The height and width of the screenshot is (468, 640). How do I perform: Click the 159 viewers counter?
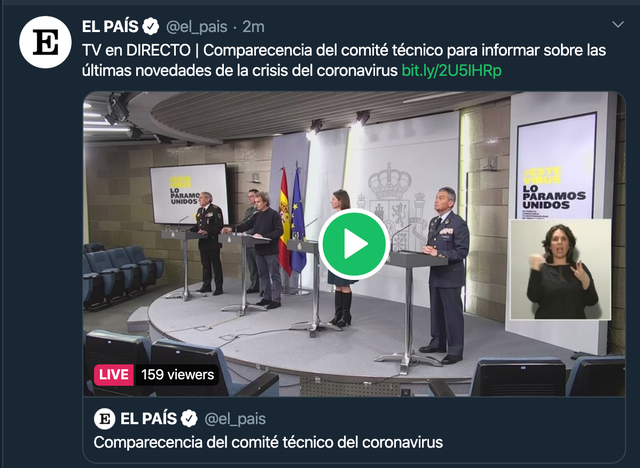(178, 375)
